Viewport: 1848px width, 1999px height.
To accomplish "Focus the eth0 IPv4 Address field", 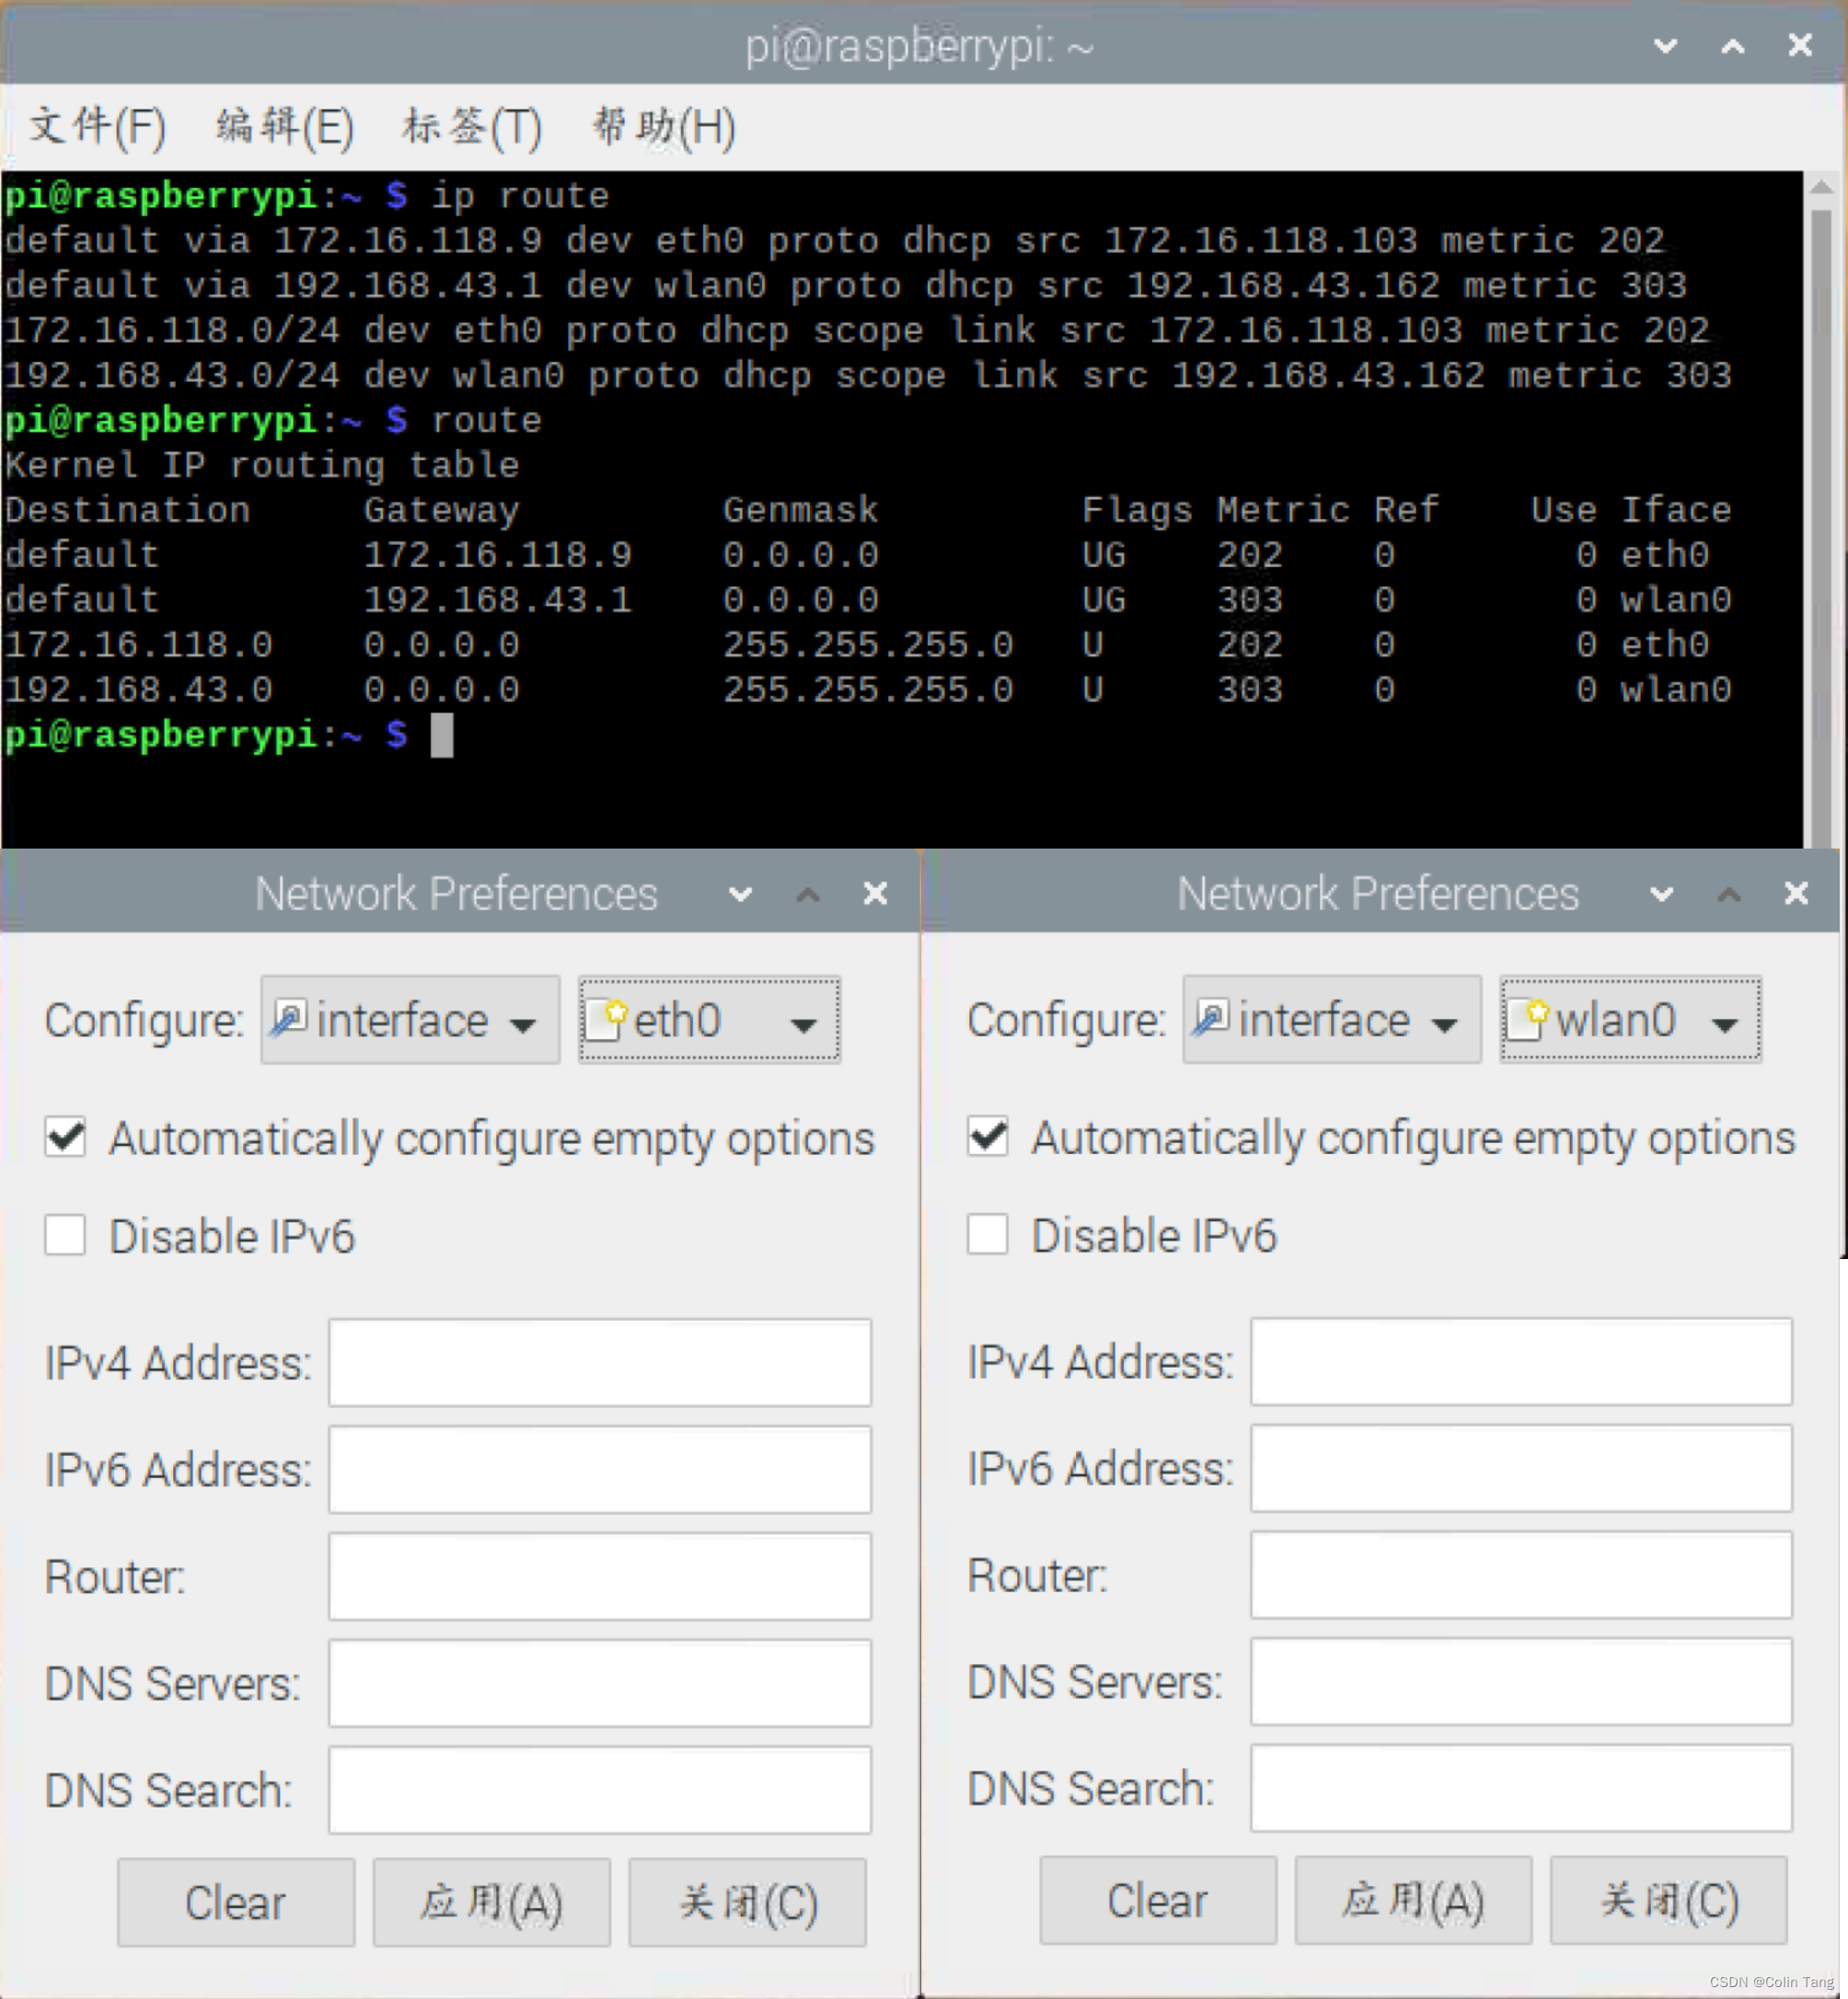I will (x=599, y=1363).
